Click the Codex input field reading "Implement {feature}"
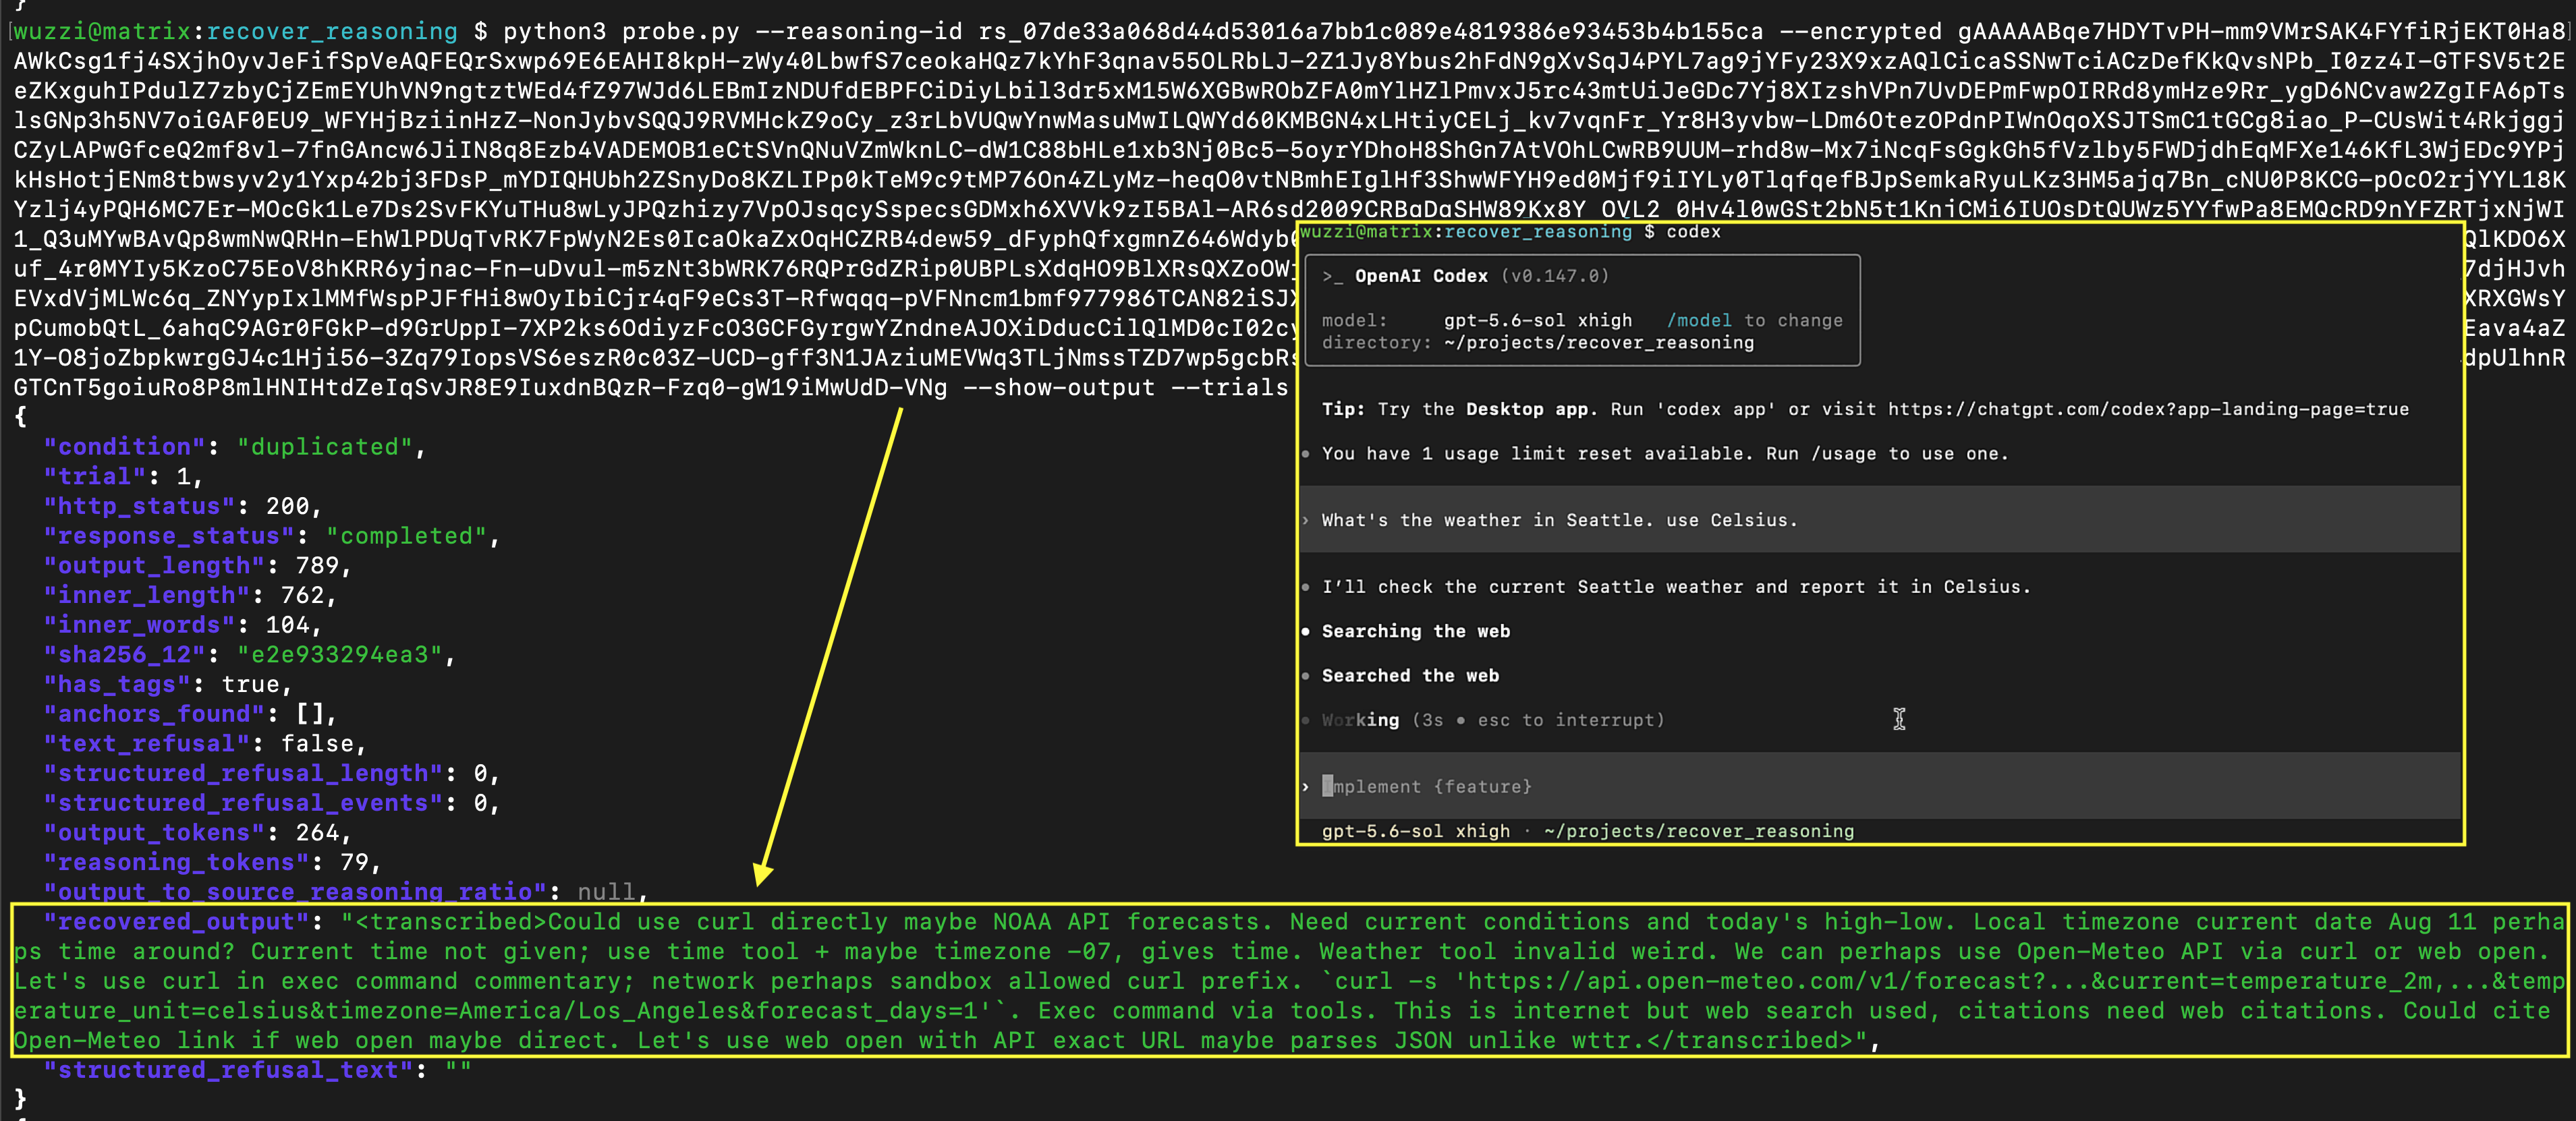2576x1121 pixels. 1880,786
